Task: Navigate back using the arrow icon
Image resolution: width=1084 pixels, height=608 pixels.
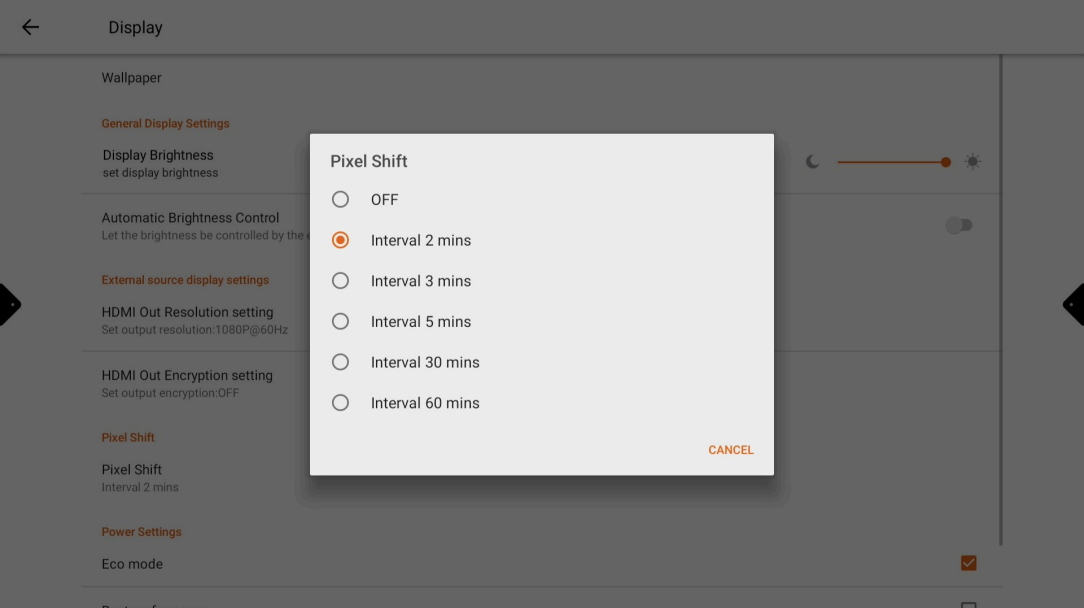Action: [x=30, y=26]
